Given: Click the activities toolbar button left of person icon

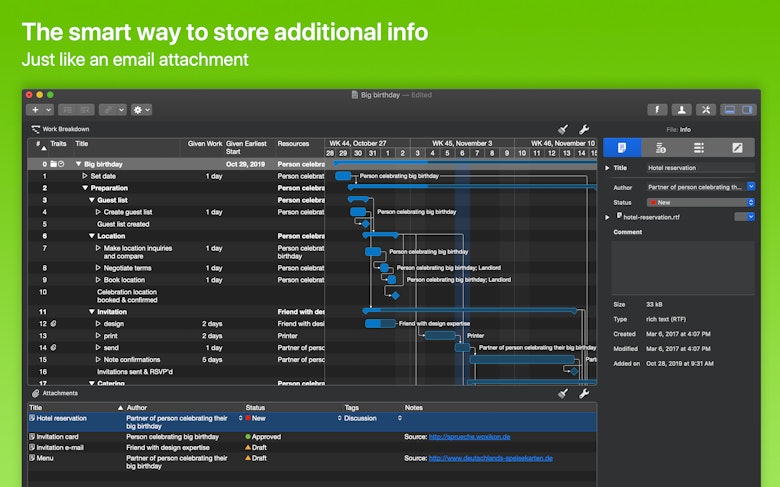Looking at the screenshot, I should [x=657, y=110].
